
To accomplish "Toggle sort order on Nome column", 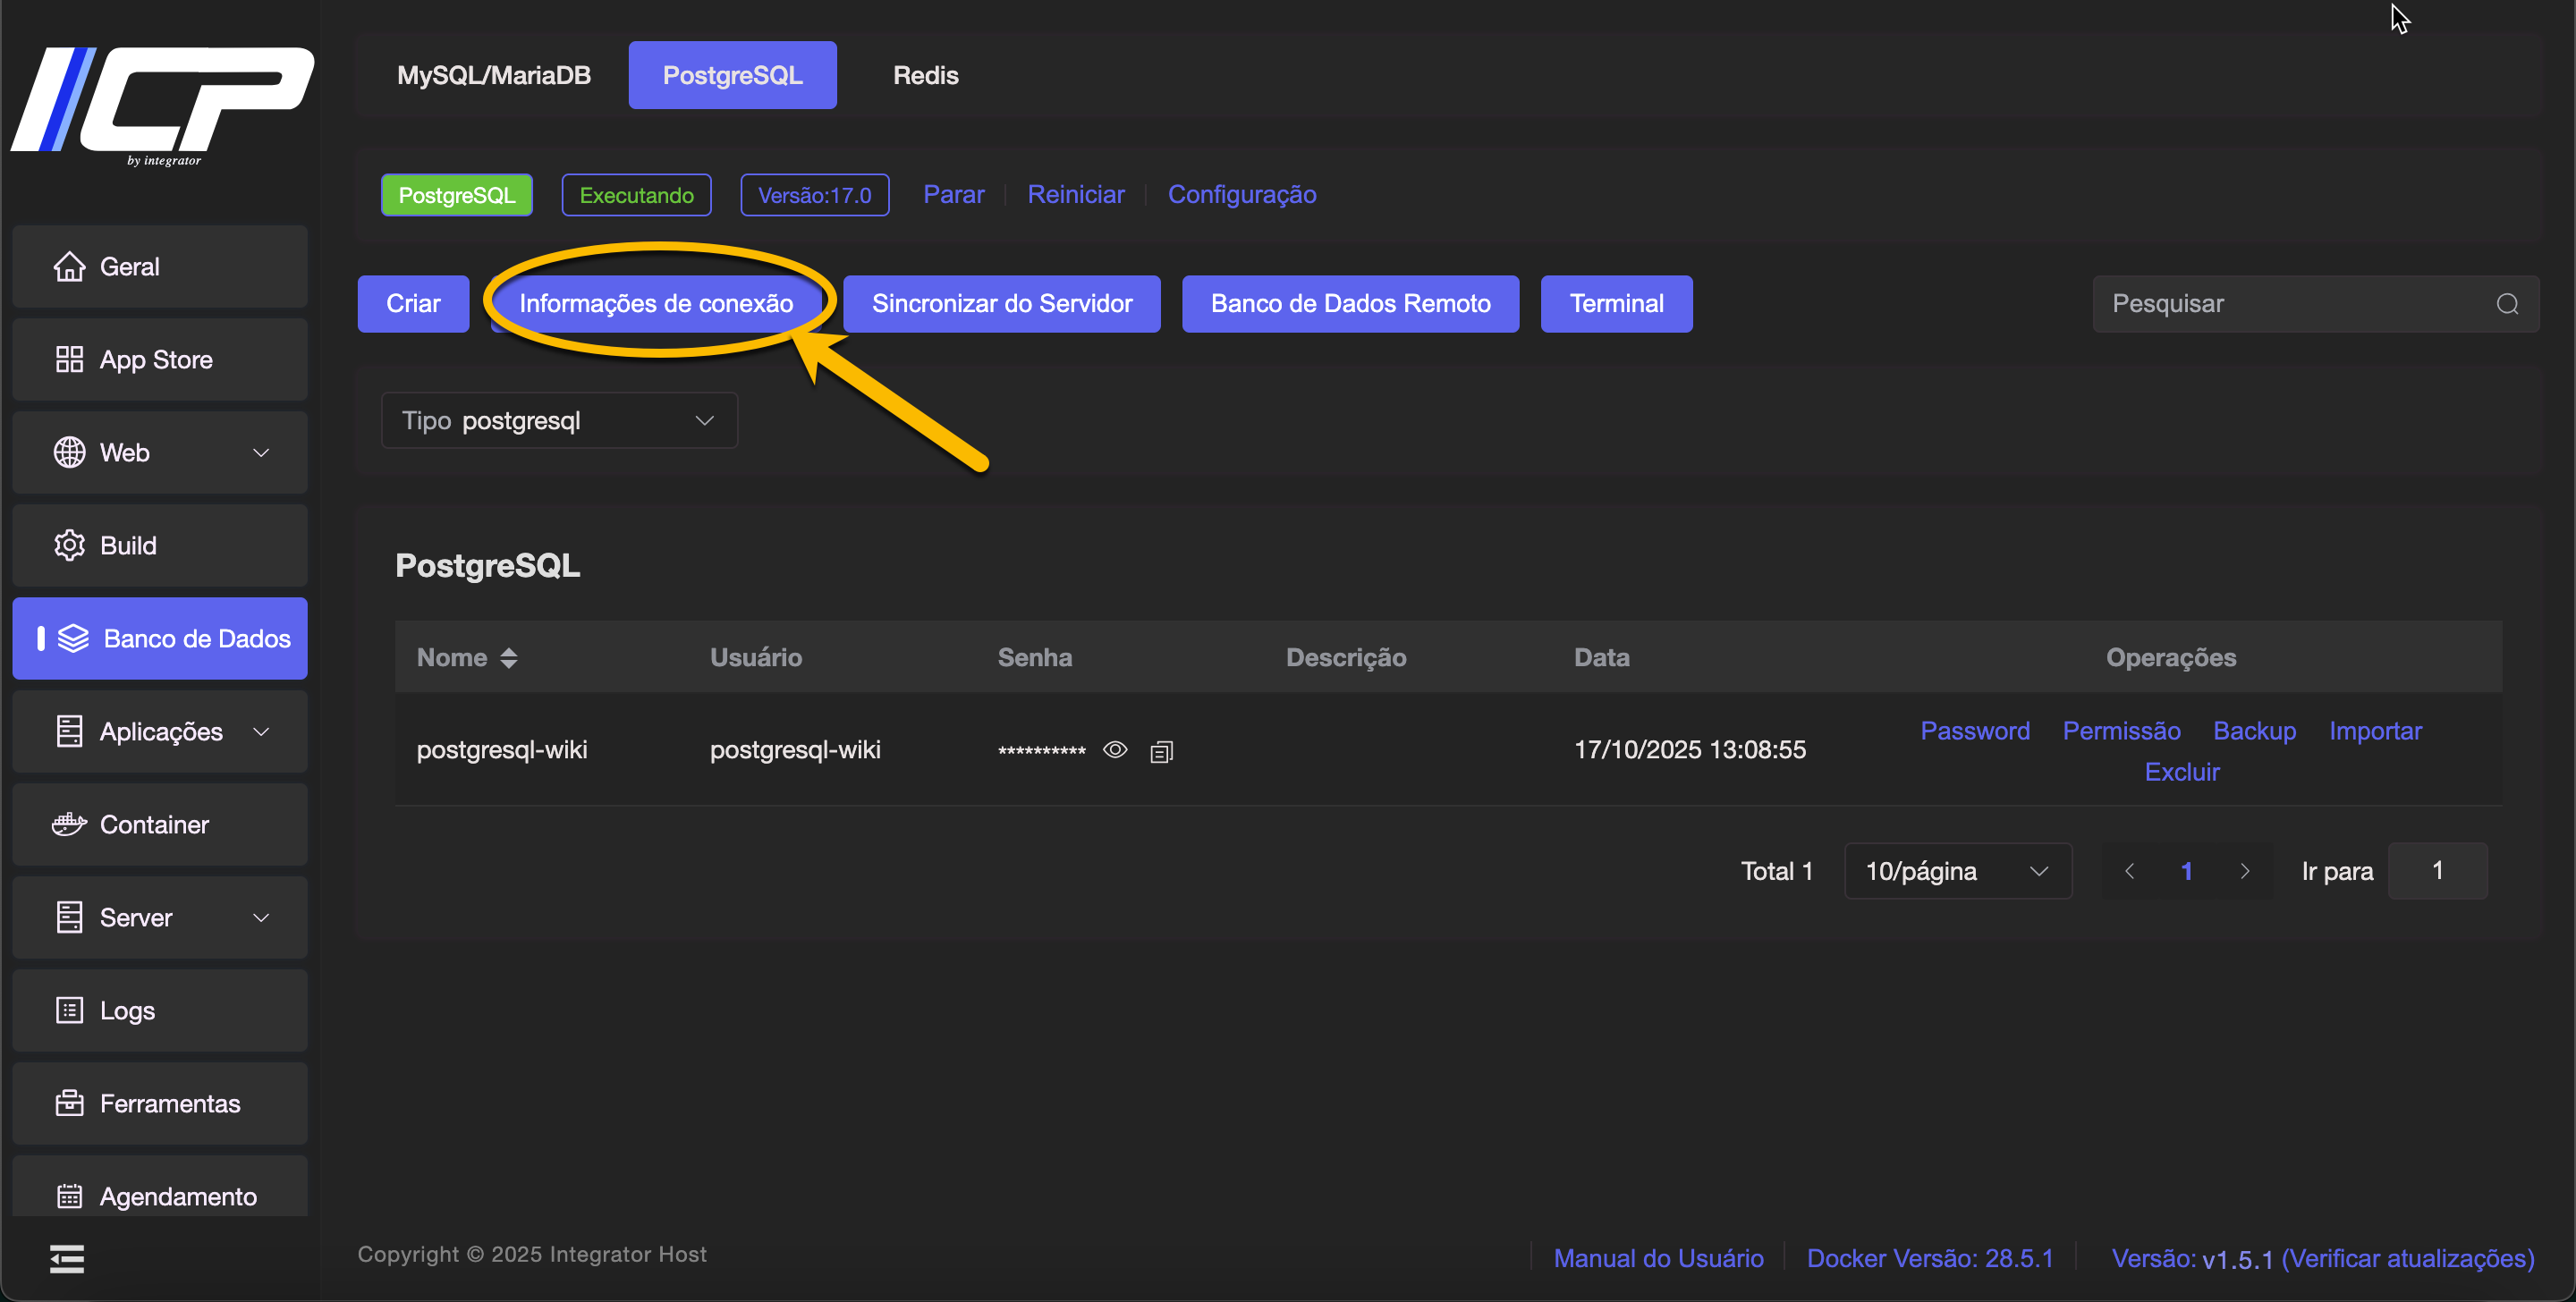I will [x=509, y=658].
